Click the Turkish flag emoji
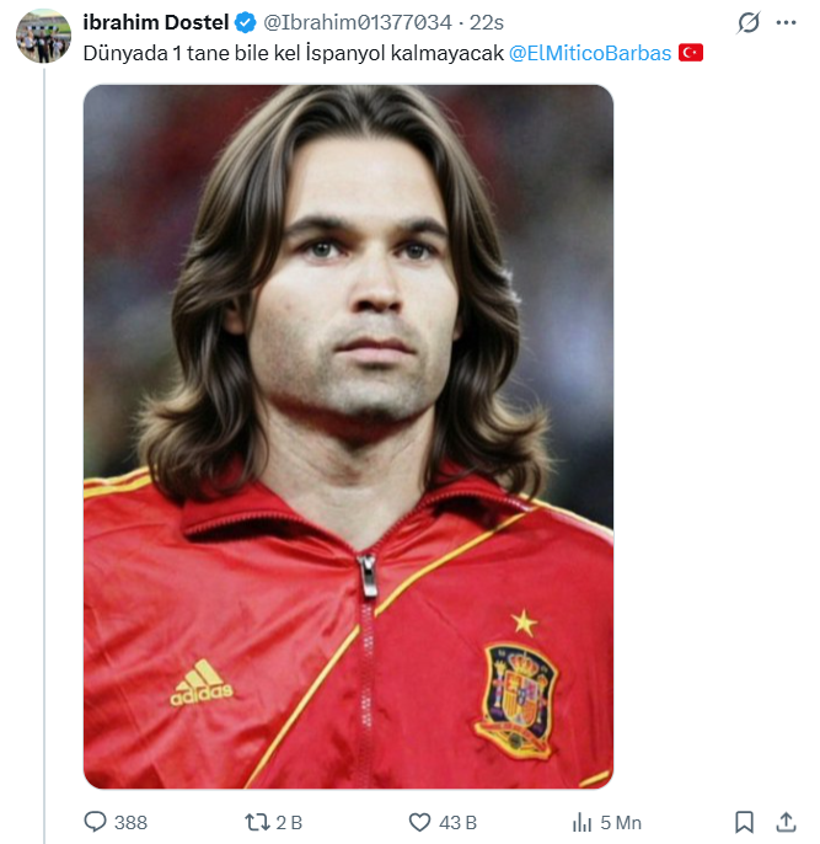The height and width of the screenshot is (844, 820). pos(690,53)
